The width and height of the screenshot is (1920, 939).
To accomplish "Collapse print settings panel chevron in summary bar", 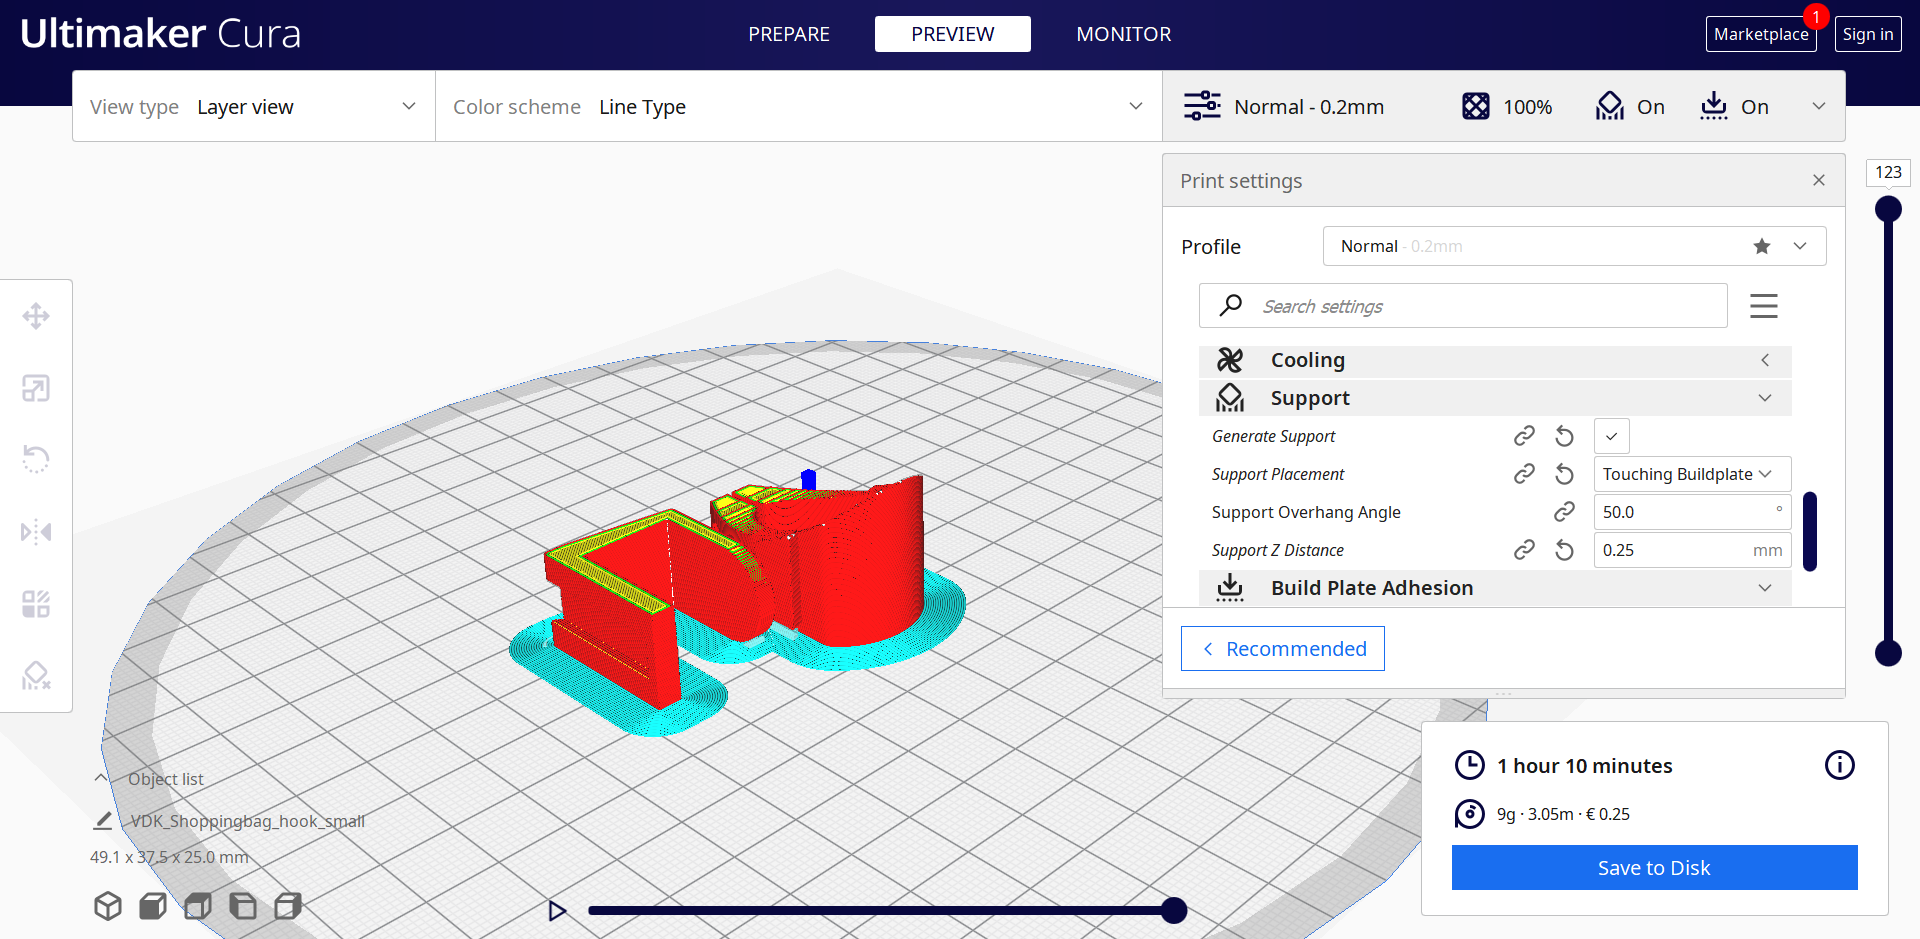I will tap(1819, 106).
